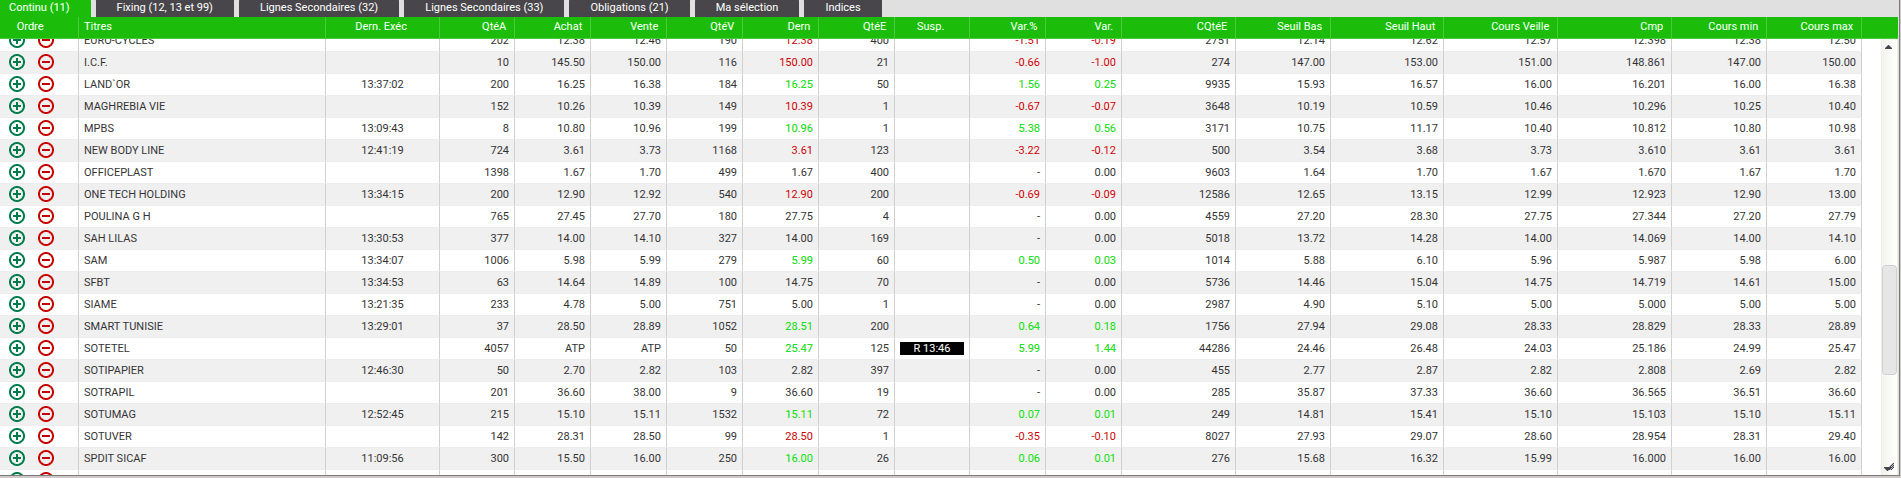Click the red minus icon for SIAME
Screen dimensions: 1901x478
46,304
